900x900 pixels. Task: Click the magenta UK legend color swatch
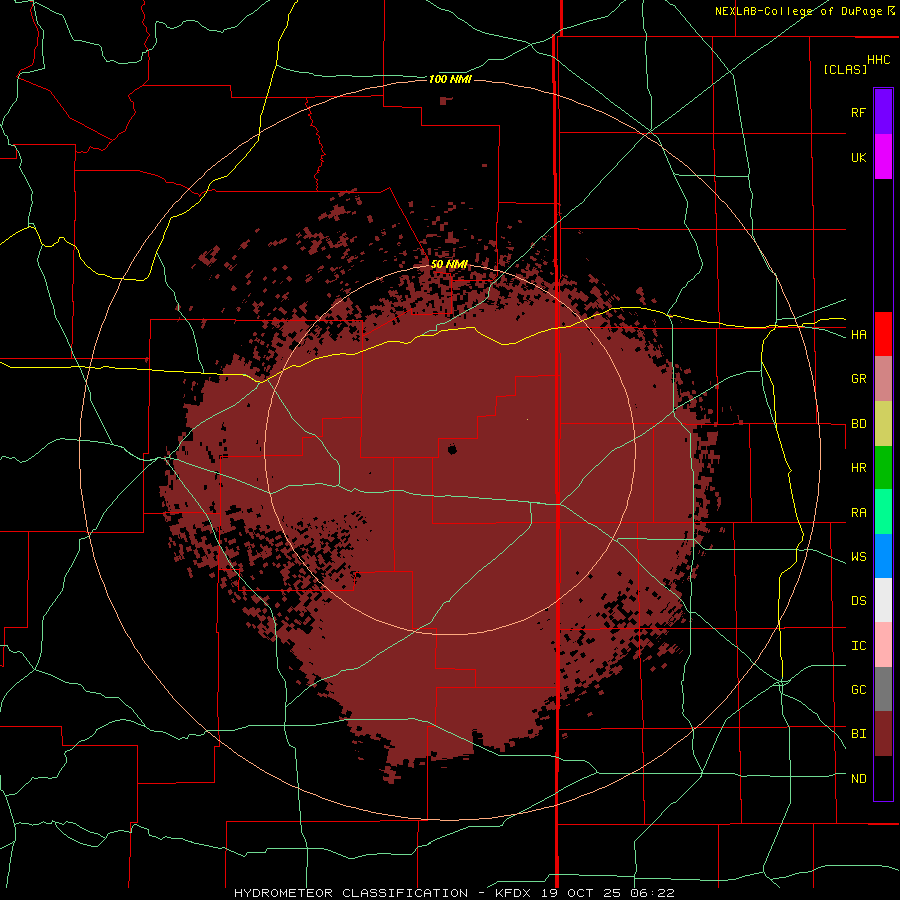(883, 157)
